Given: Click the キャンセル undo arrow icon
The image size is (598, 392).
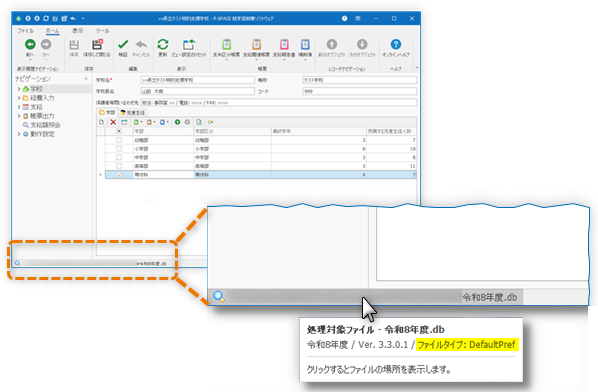Looking at the screenshot, I should tap(141, 44).
